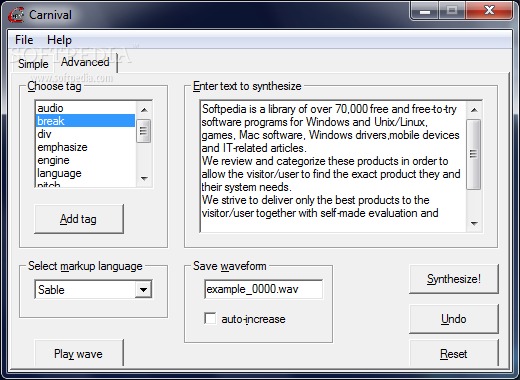Click the tag list scrollbar thumb

pyautogui.click(x=144, y=131)
